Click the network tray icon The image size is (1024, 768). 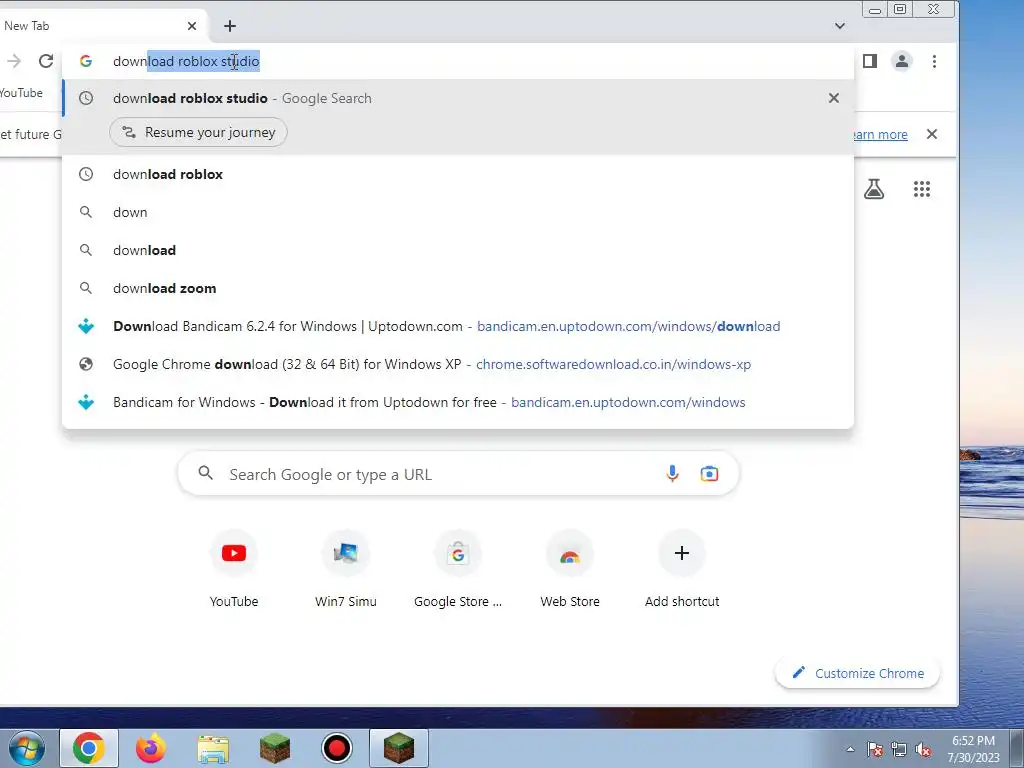click(899, 749)
